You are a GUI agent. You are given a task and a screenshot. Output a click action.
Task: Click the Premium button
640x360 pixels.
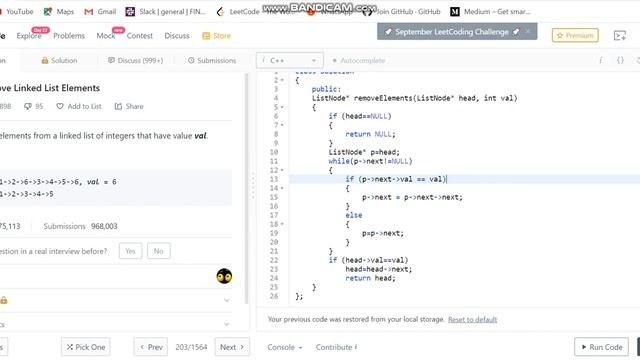pyautogui.click(x=575, y=36)
